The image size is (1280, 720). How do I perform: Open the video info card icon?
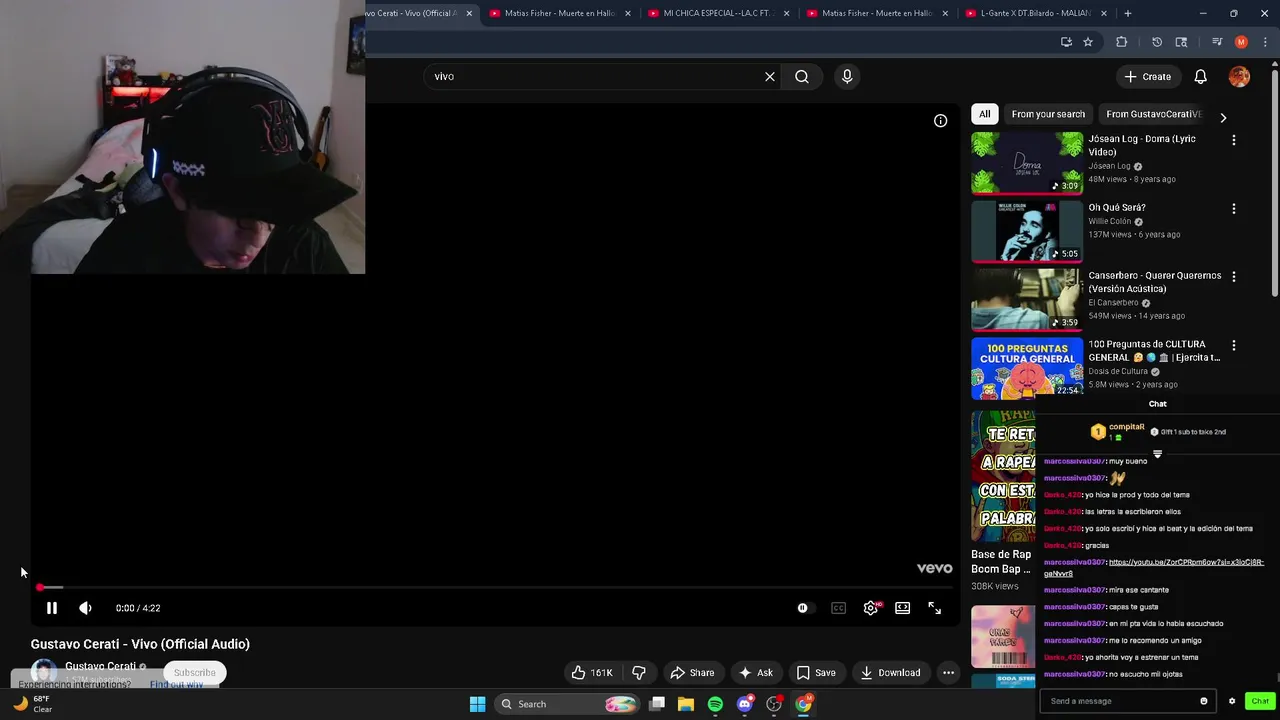point(940,121)
